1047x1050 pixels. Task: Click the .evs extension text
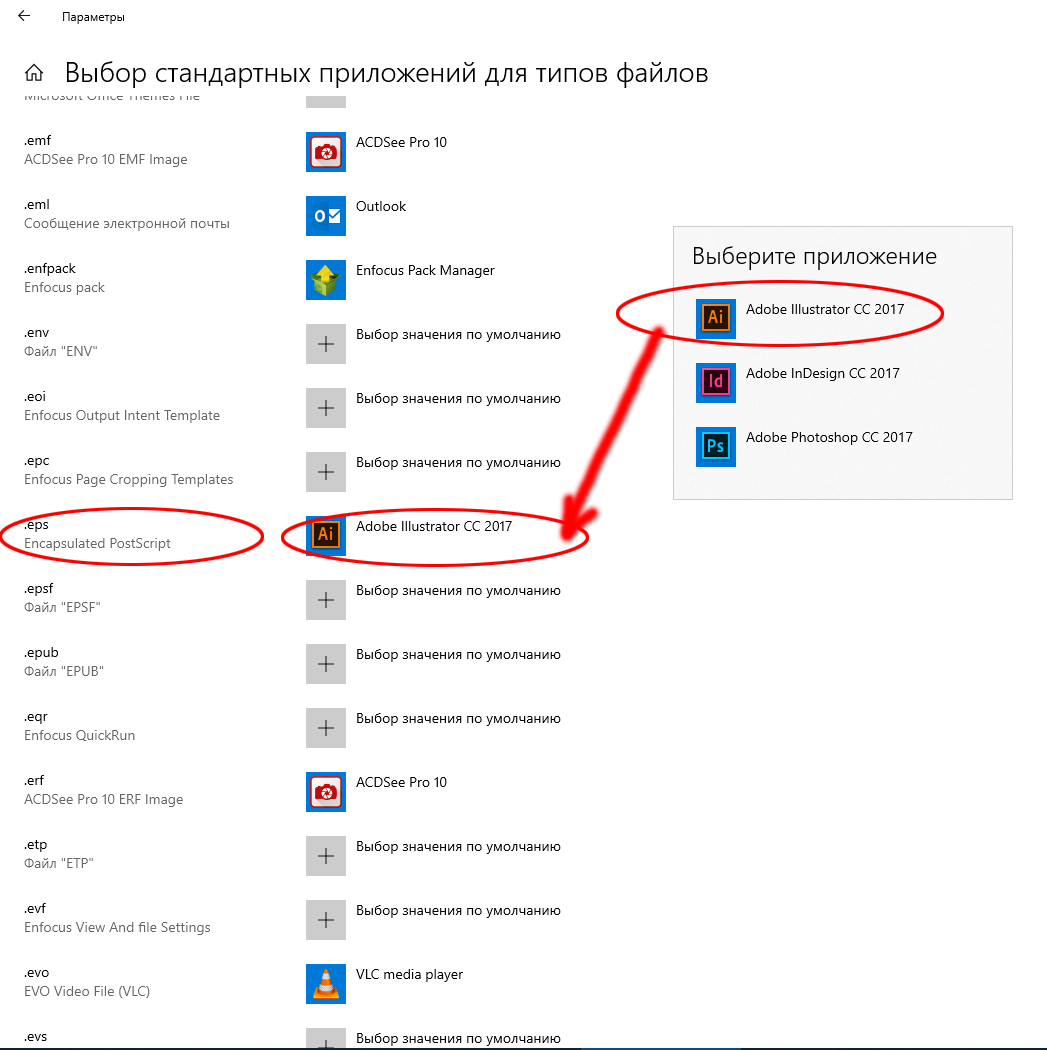35,1037
